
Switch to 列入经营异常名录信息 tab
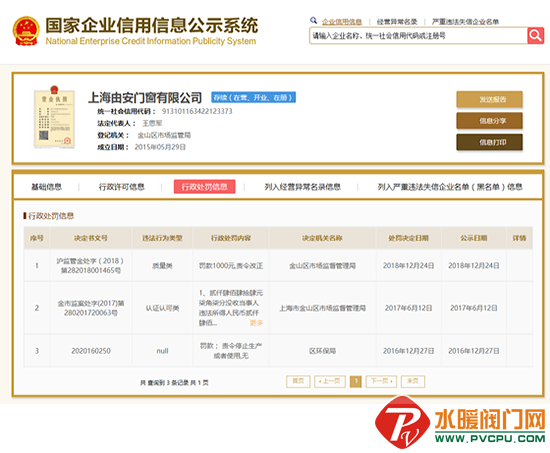(x=302, y=187)
